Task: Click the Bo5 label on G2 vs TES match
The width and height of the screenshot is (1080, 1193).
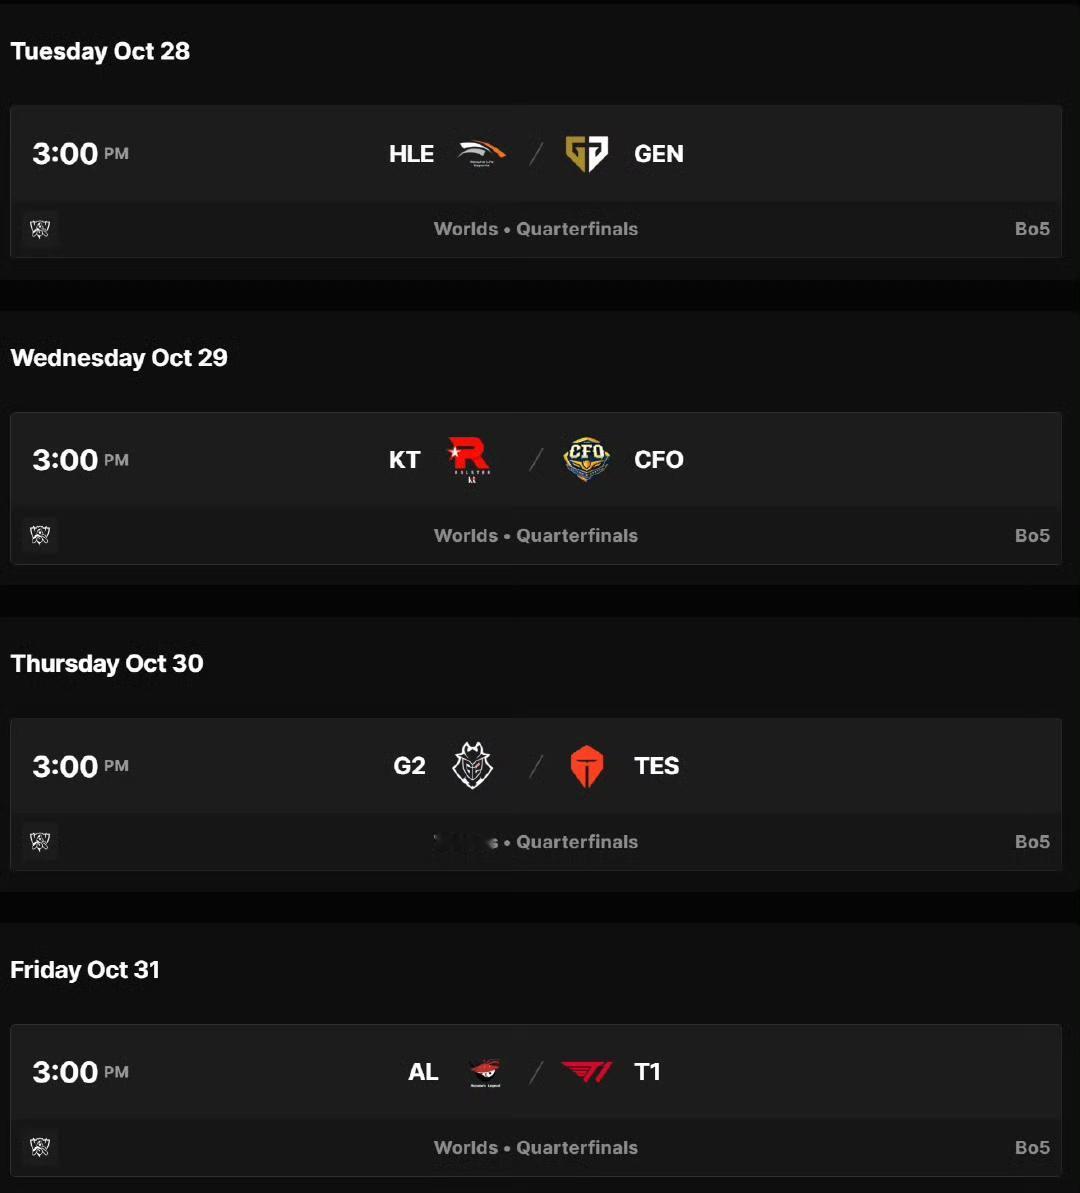Action: click(x=1032, y=841)
